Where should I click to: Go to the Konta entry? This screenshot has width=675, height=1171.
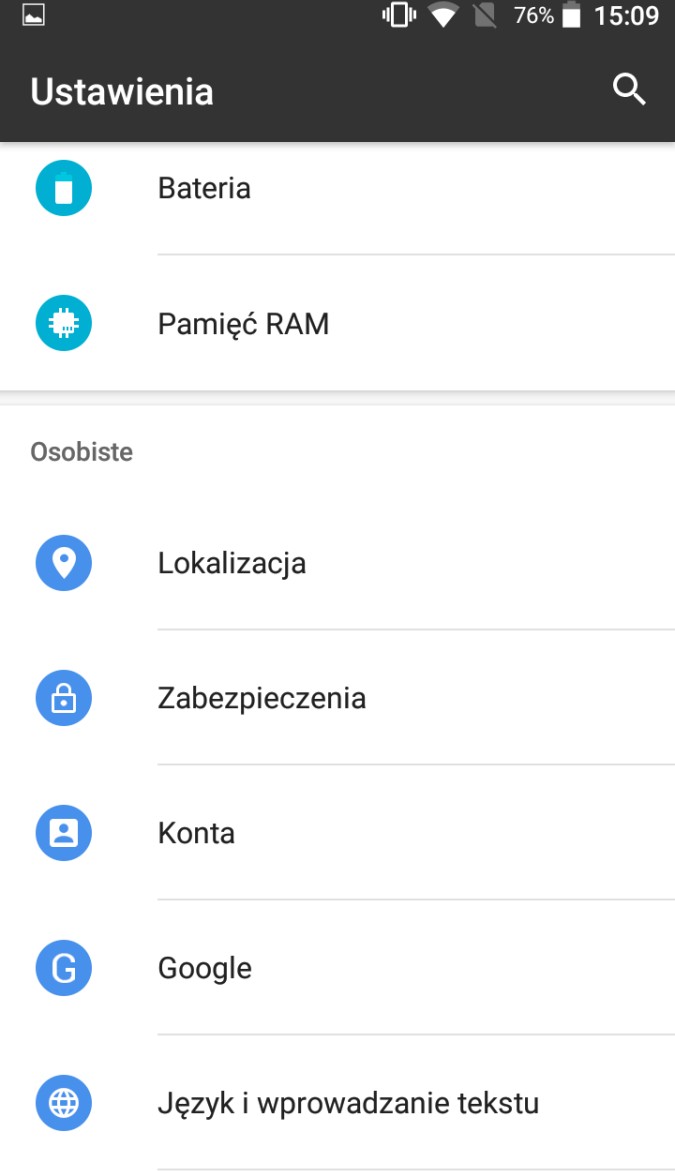tap(338, 833)
